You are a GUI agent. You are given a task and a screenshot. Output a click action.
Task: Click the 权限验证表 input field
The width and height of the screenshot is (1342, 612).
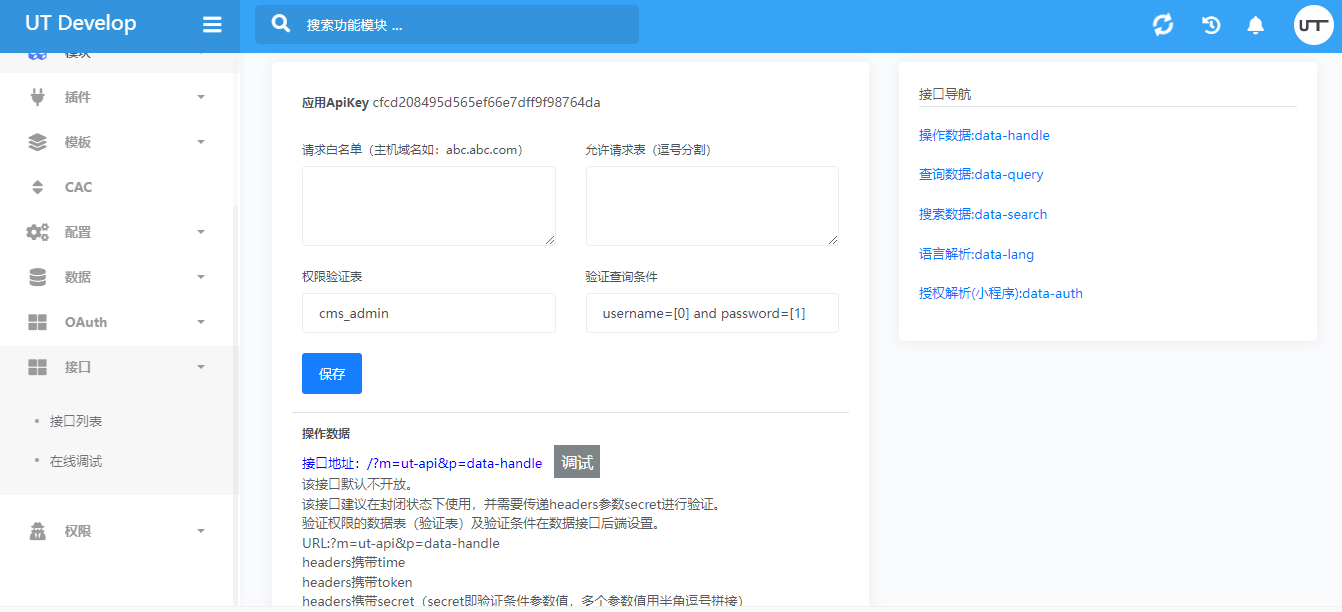tap(428, 313)
